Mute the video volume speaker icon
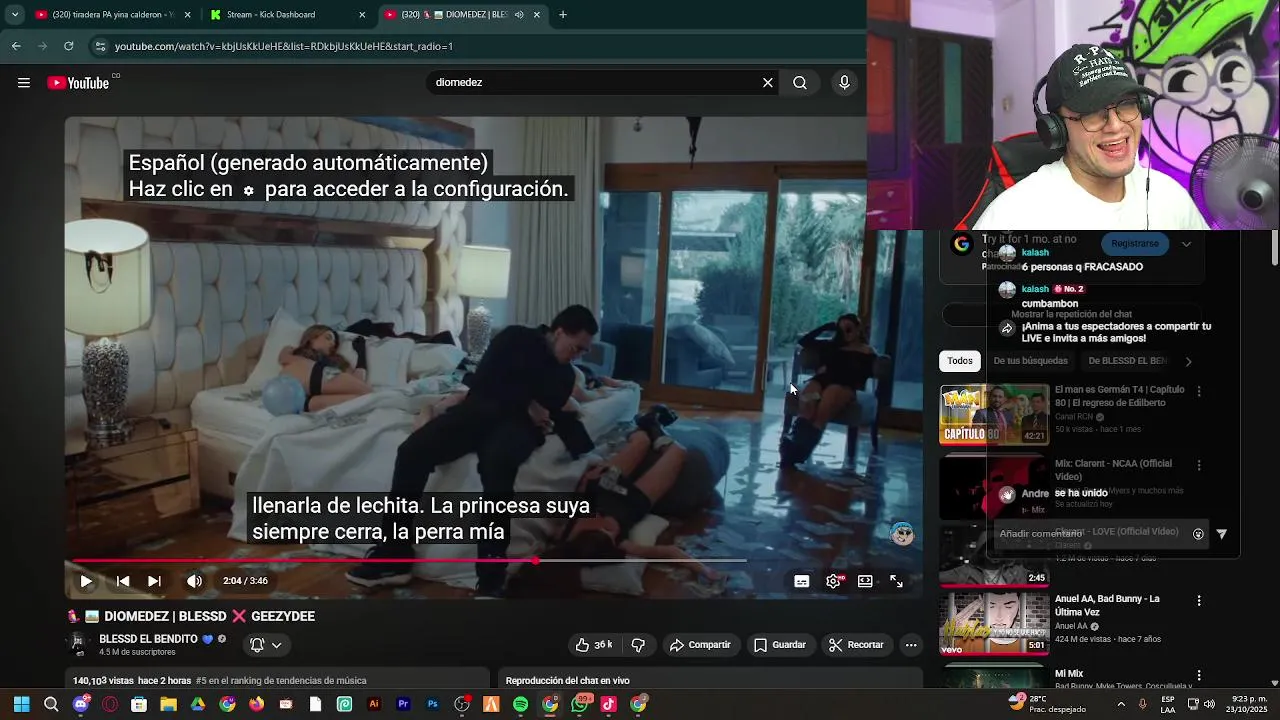1280x720 pixels. coord(194,581)
